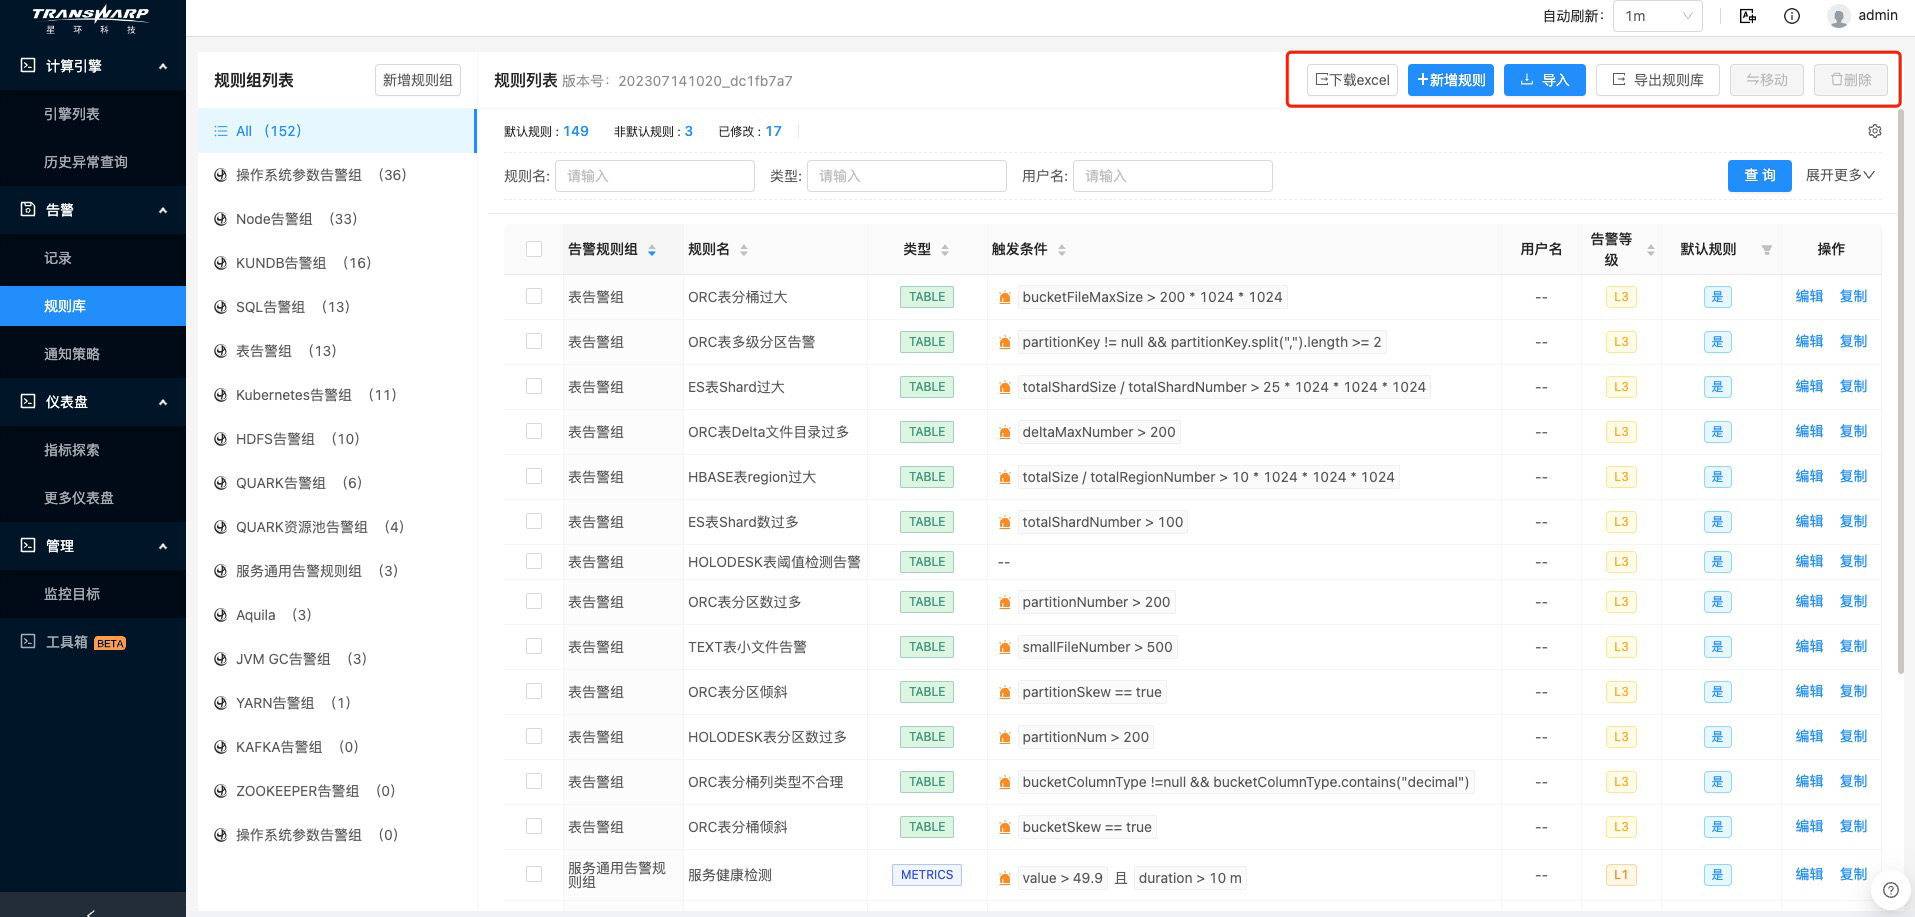Focus the 规则名 input field
This screenshot has height=917, width=1915.
[x=655, y=176]
